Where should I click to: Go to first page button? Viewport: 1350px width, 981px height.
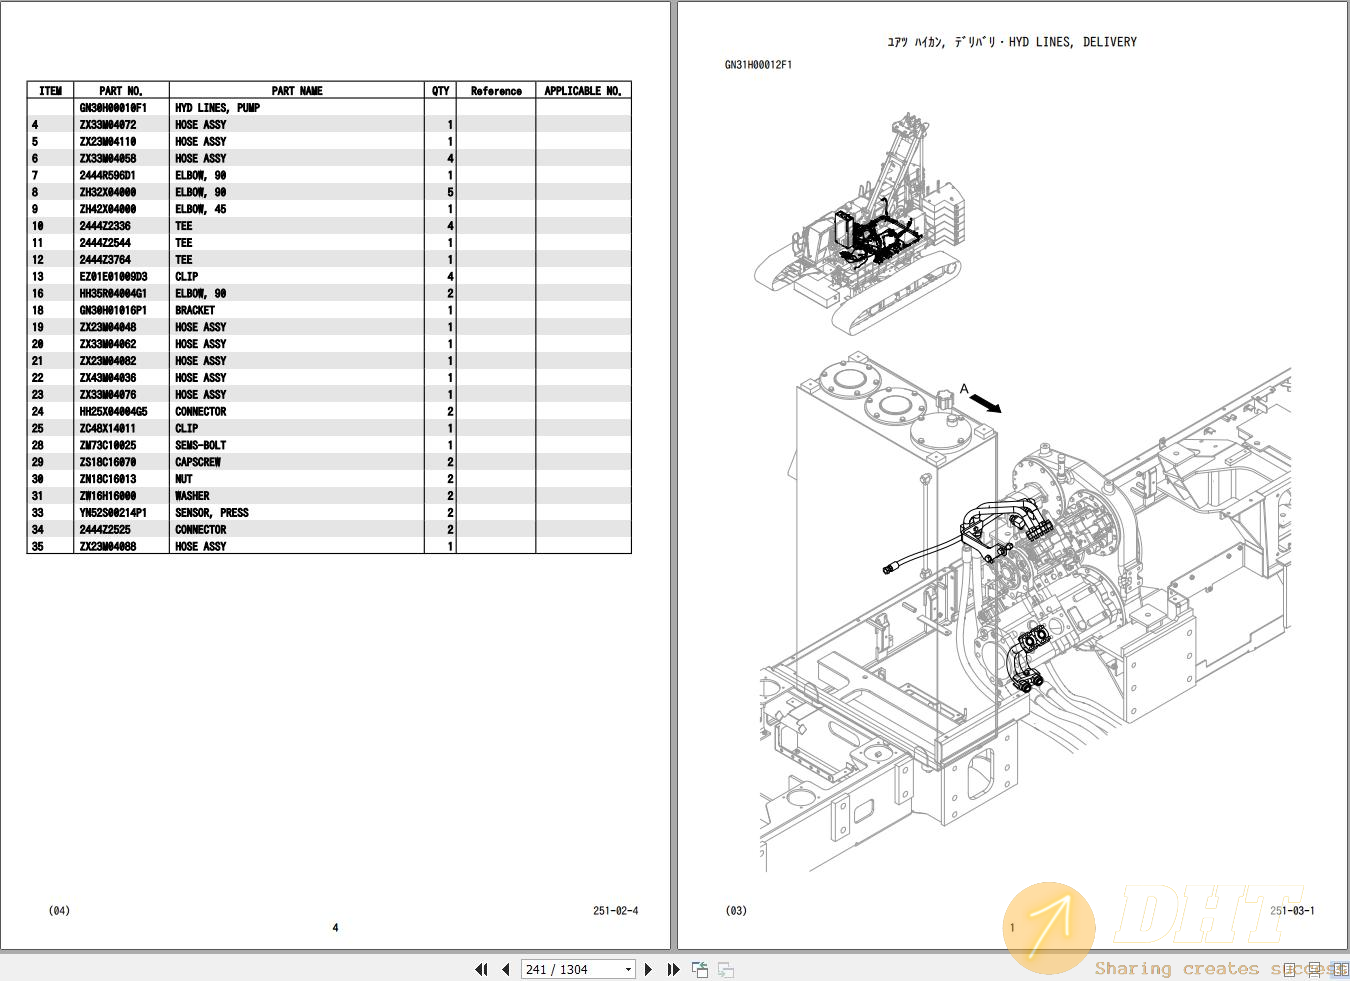tap(481, 969)
